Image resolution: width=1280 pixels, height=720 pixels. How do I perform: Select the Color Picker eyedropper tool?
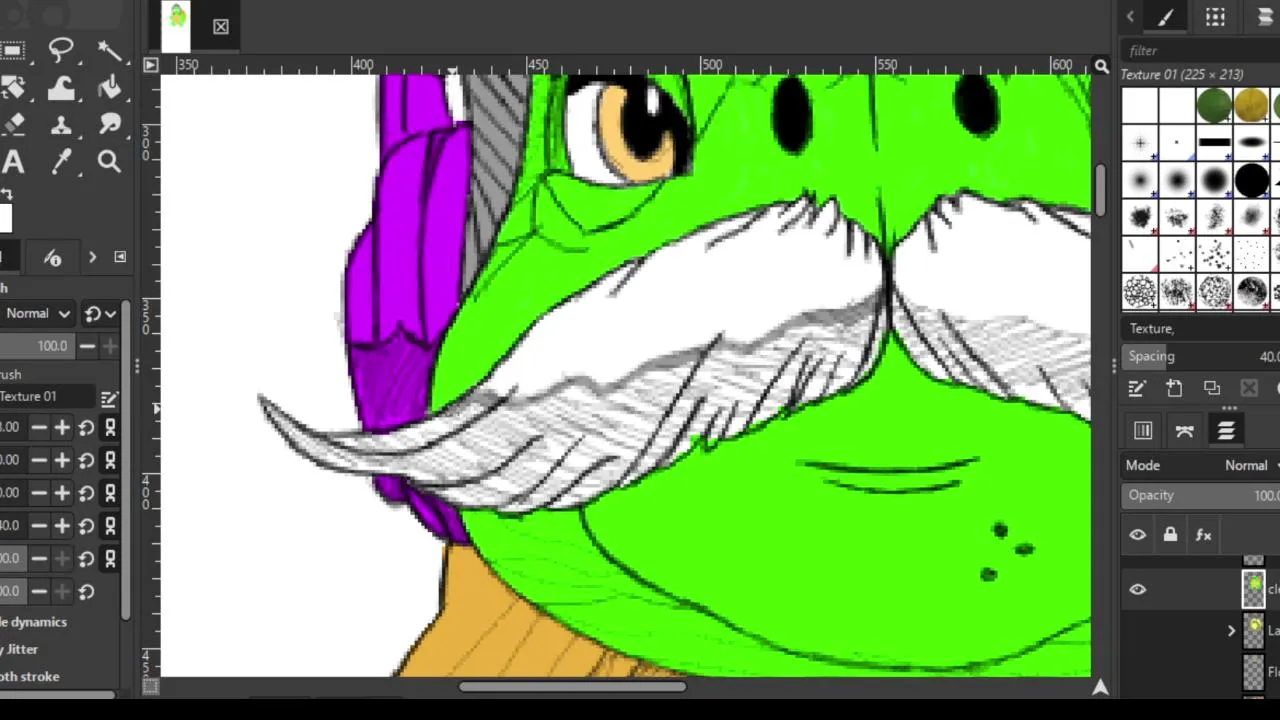tap(61, 162)
